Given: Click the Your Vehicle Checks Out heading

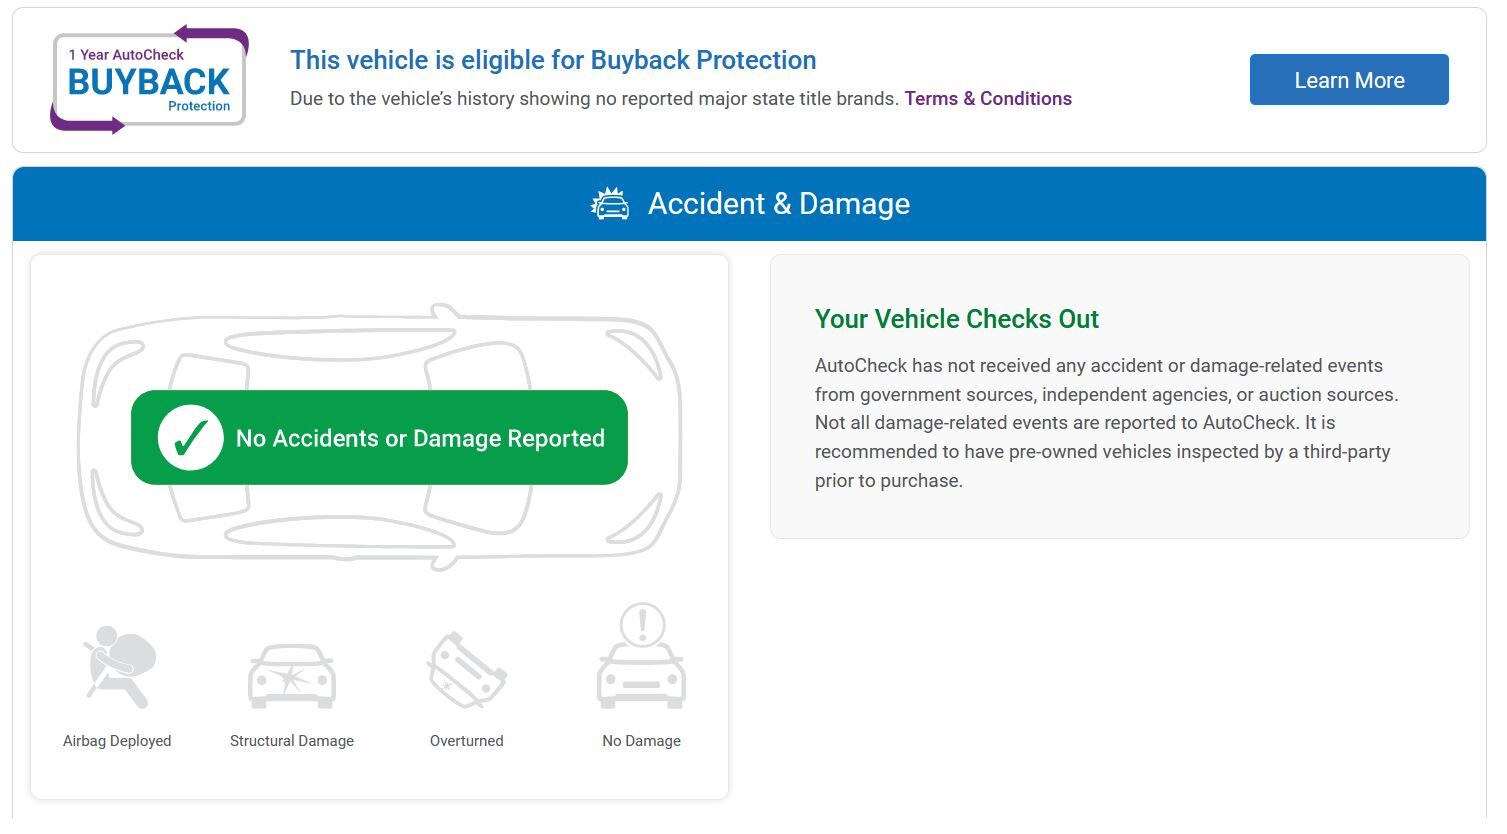Looking at the screenshot, I should [x=956, y=319].
